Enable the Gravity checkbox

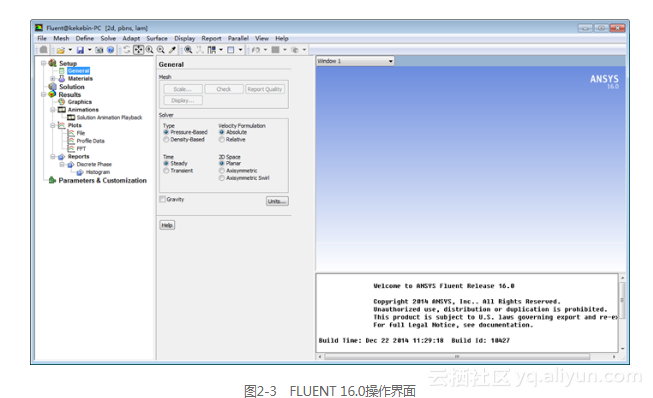pyautogui.click(x=162, y=199)
